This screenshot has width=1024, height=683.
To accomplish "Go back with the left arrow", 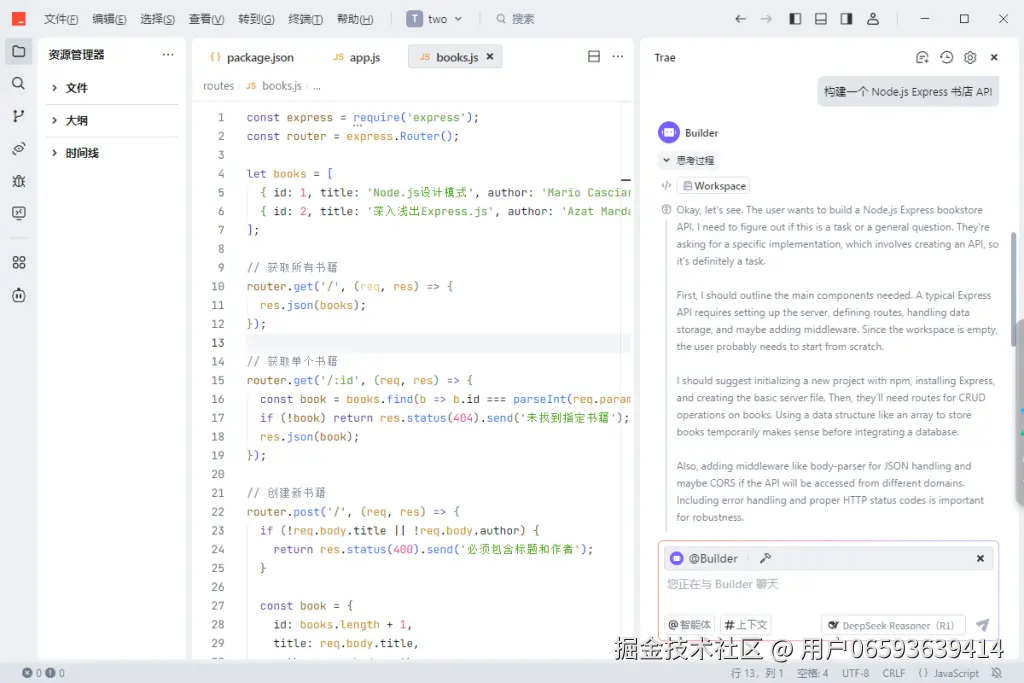I will point(740,19).
